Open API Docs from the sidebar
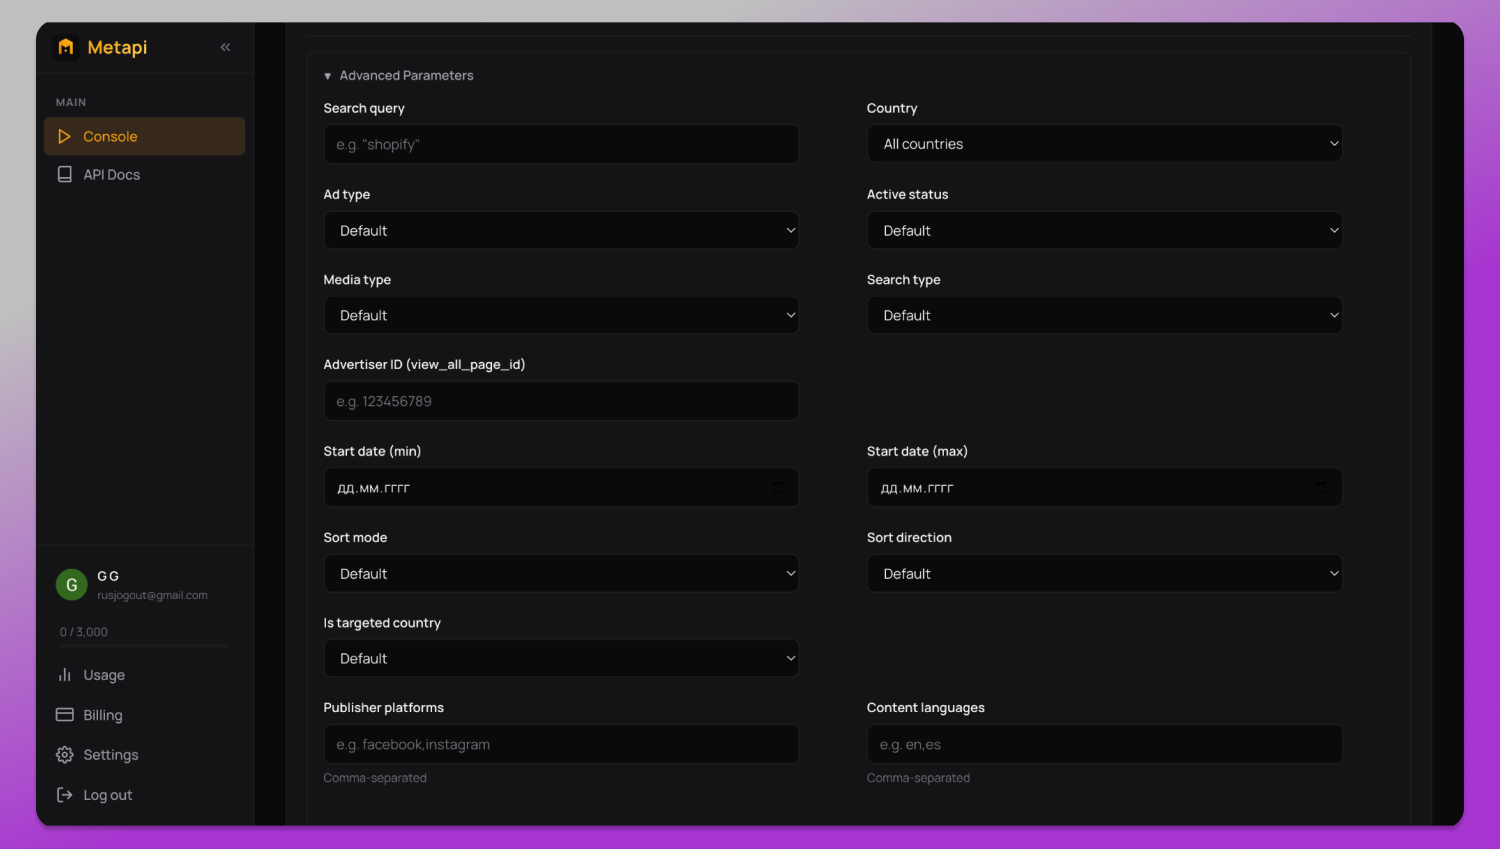Image resolution: width=1500 pixels, height=849 pixels. point(144,174)
